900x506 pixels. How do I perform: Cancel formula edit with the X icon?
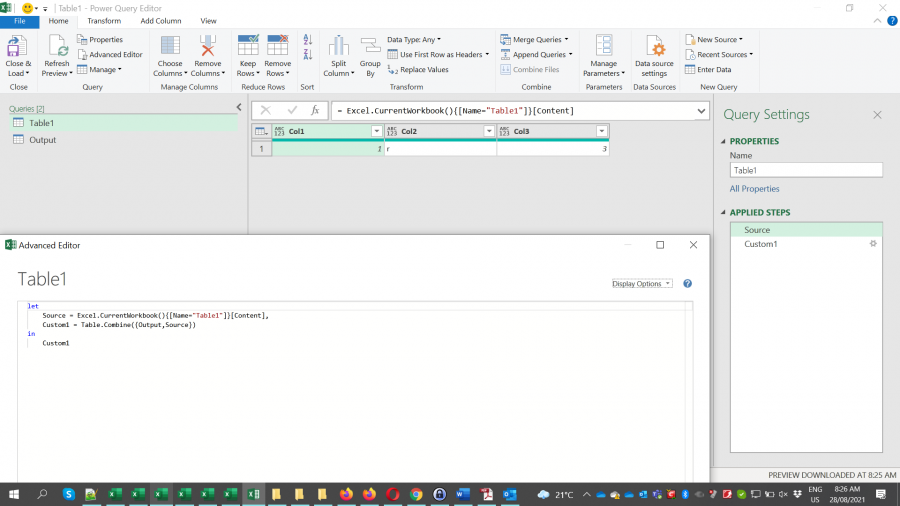[265, 110]
